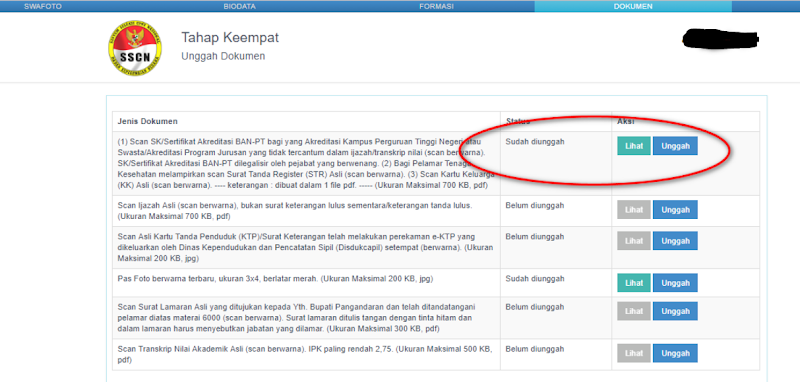Click the "Unggah Dokumen" subtitle
Viewport: 800px width, 382px height.
click(223, 56)
